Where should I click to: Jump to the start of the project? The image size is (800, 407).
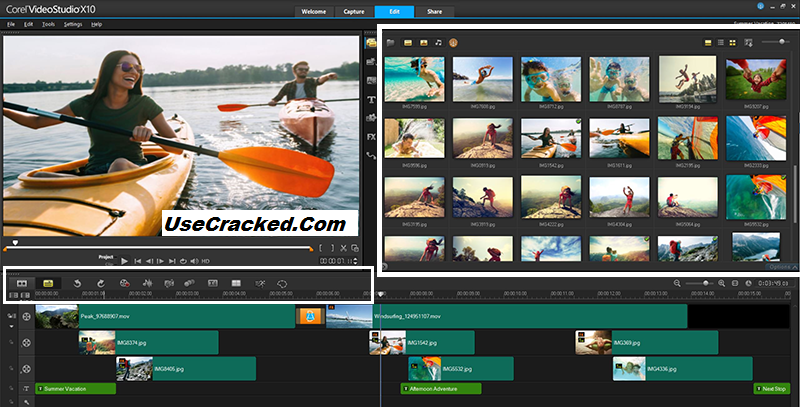click(137, 261)
